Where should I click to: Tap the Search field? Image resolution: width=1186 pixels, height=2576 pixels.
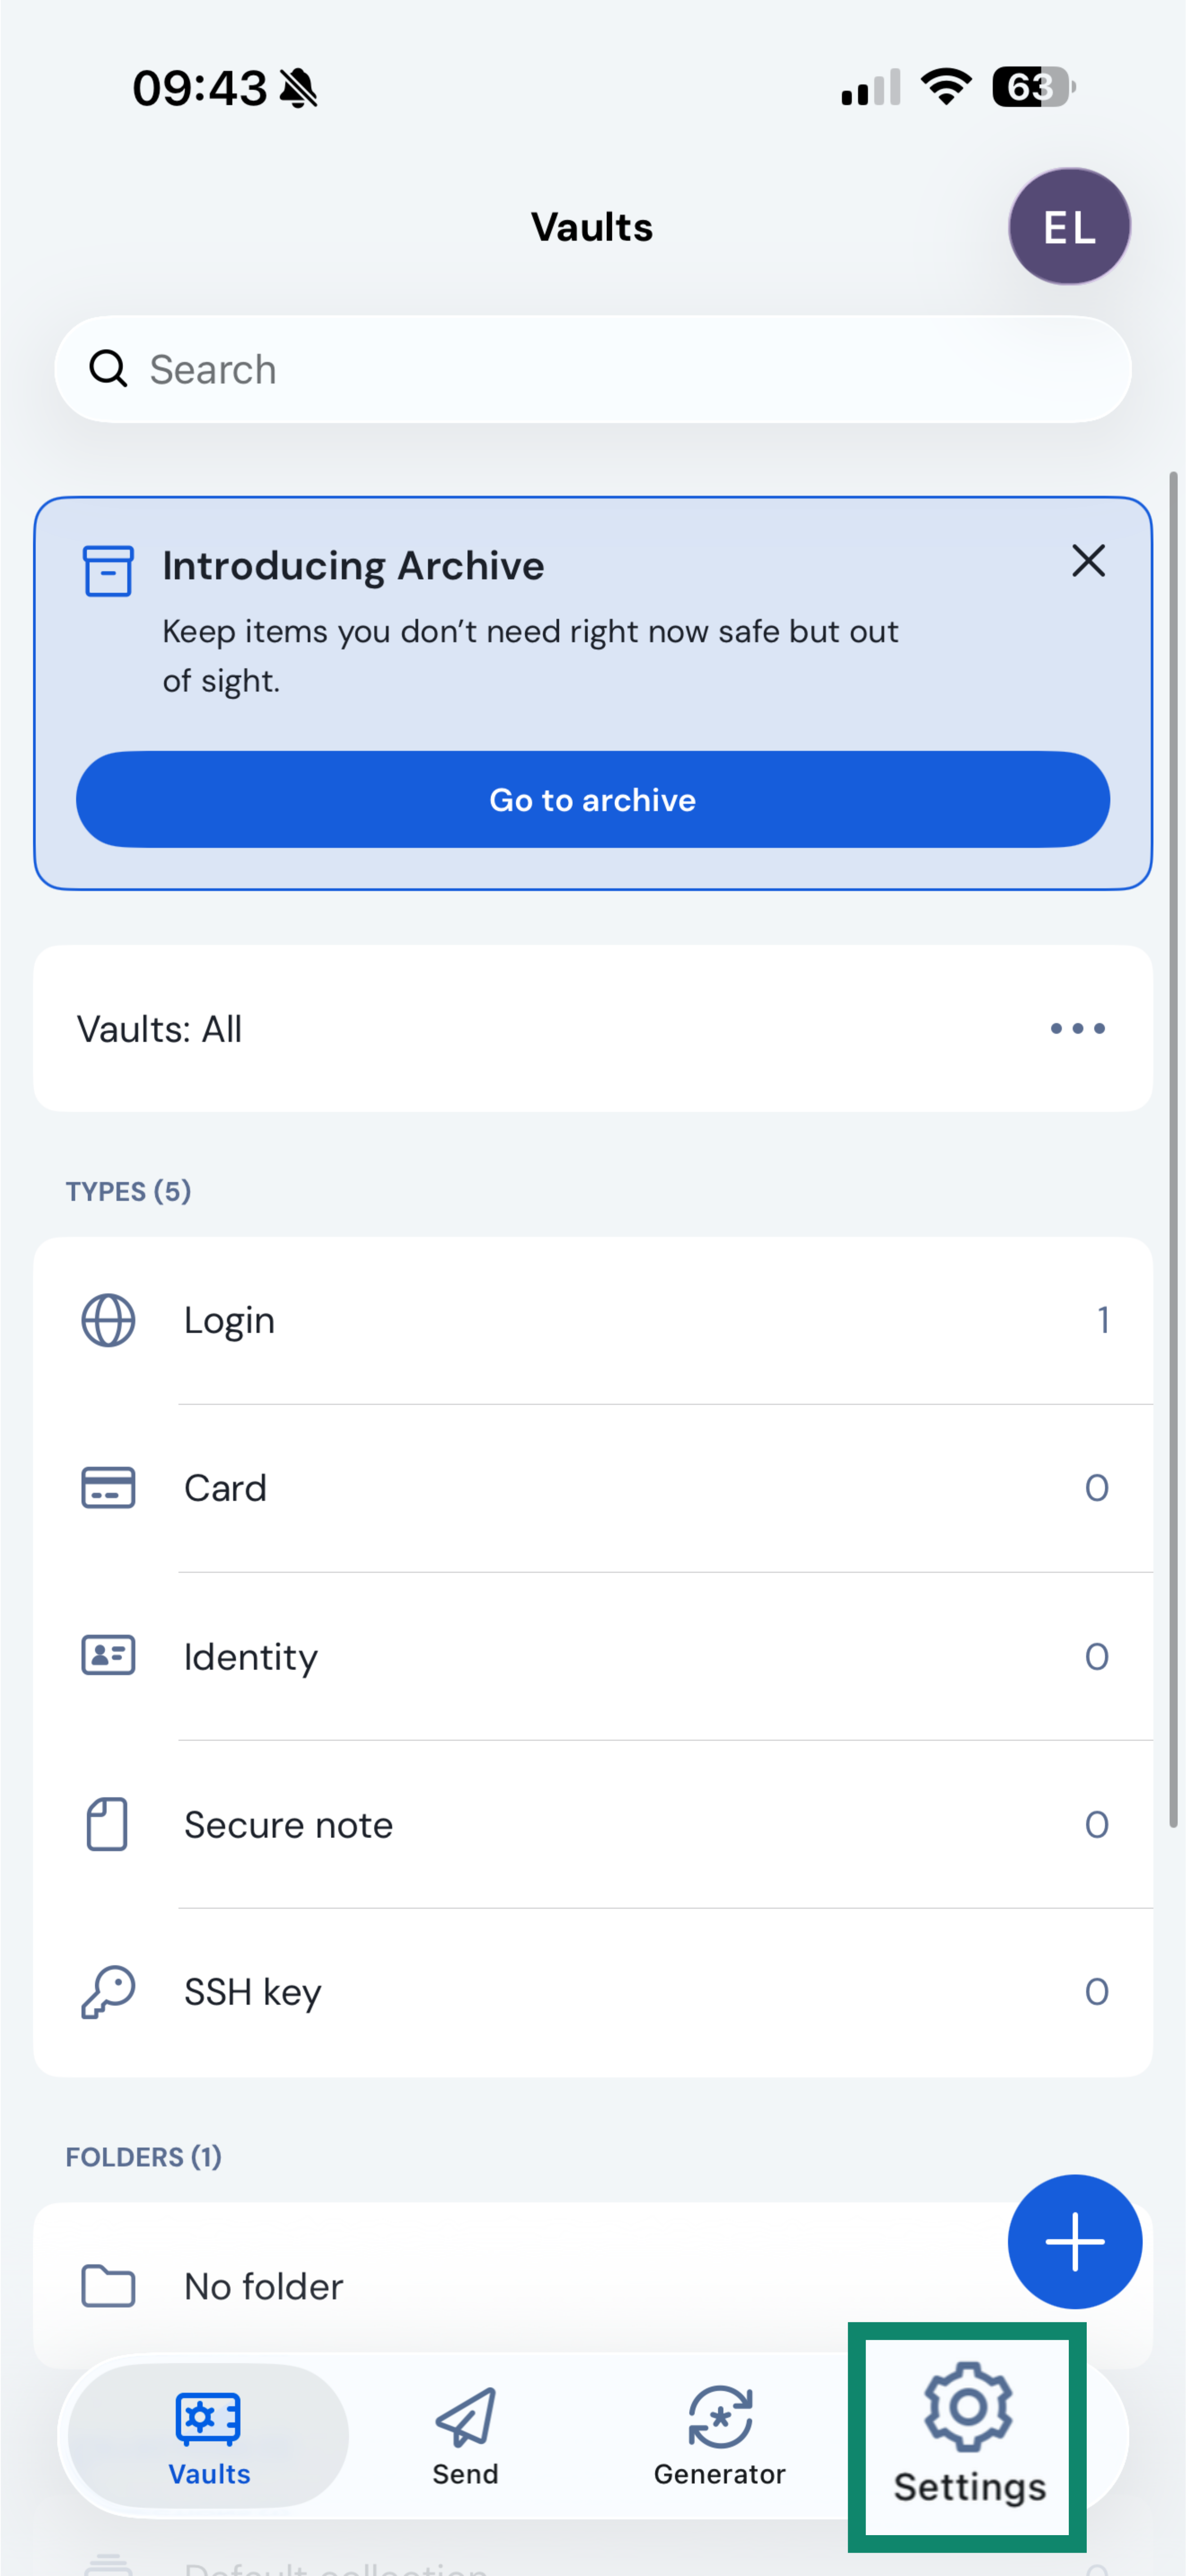[x=592, y=370]
